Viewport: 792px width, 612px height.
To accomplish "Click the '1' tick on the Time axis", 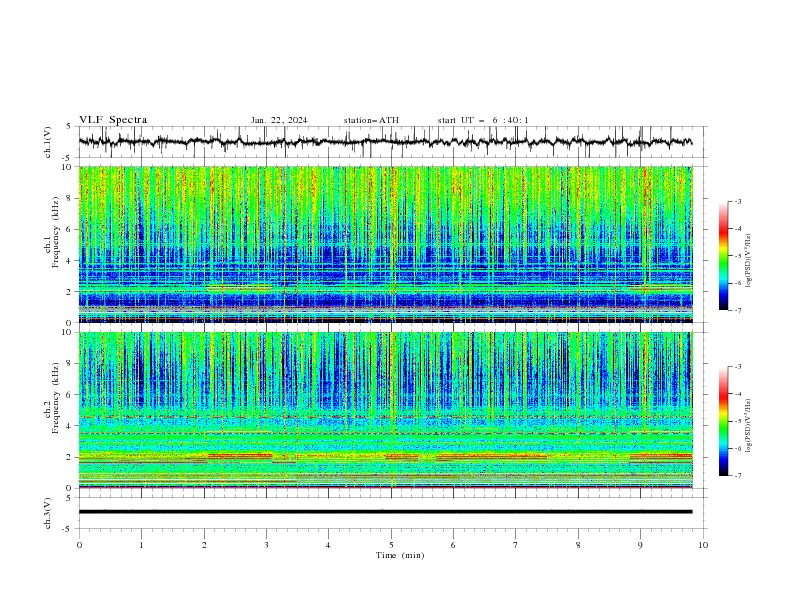I will coord(141,545).
